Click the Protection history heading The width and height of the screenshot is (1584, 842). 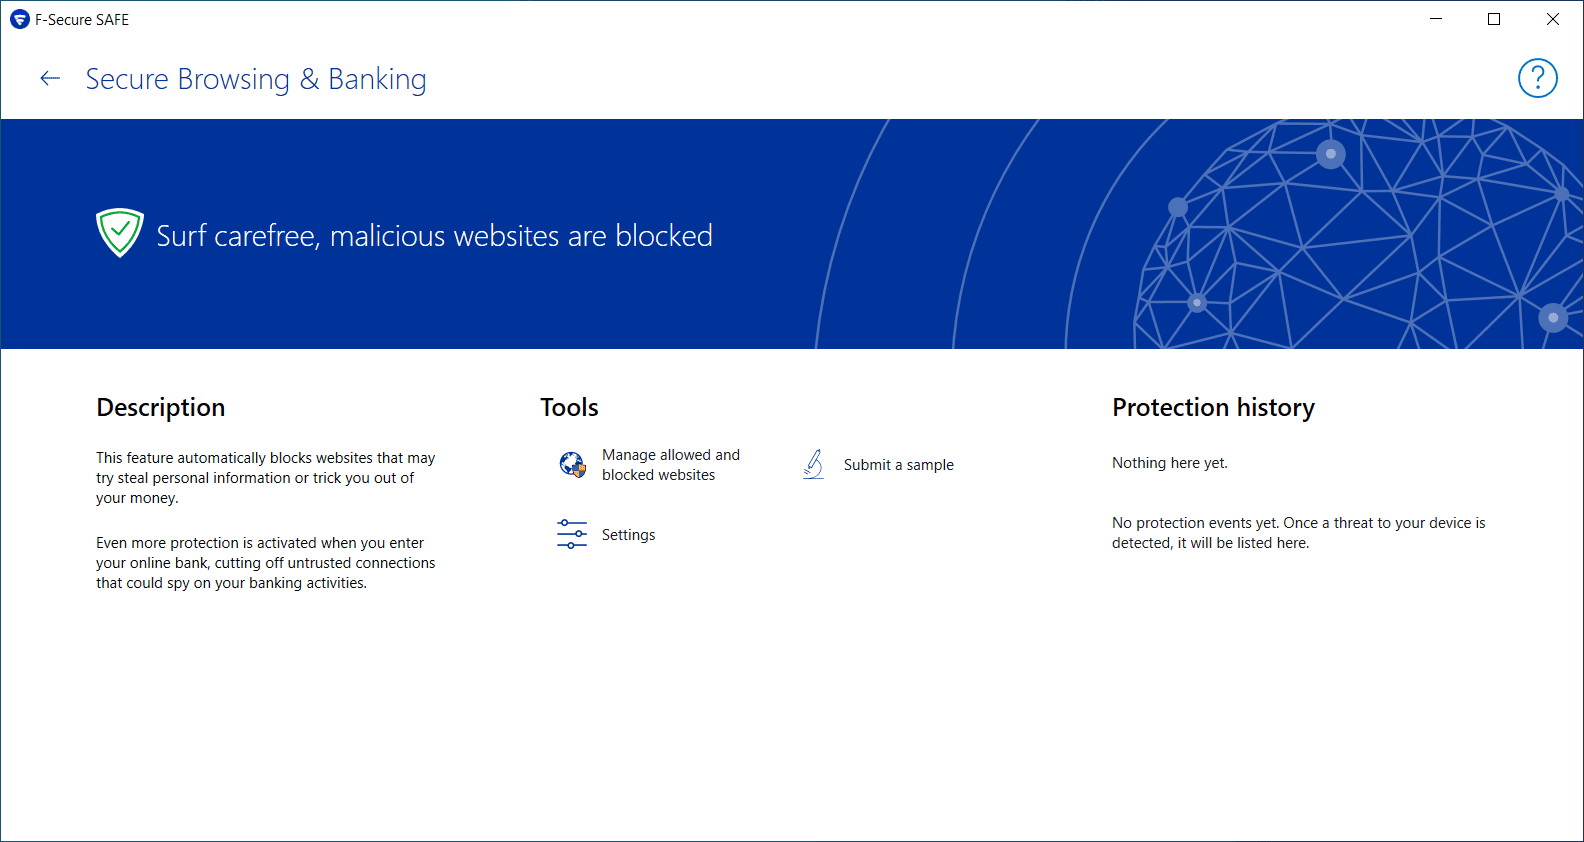click(1213, 408)
